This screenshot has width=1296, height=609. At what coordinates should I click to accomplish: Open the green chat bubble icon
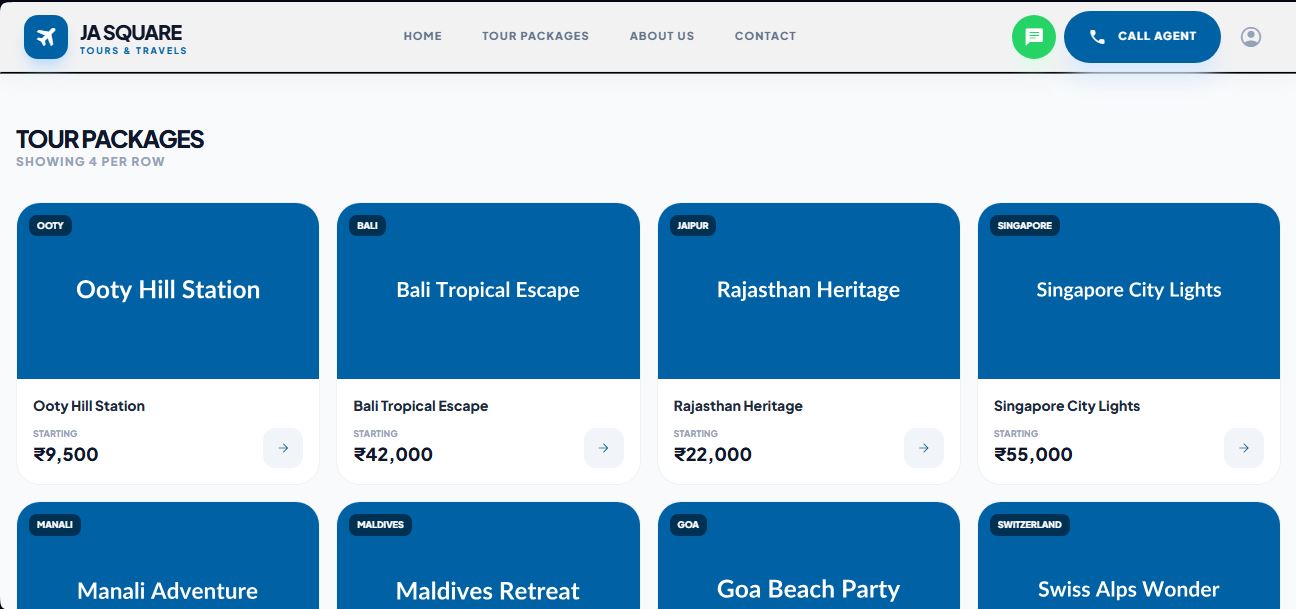1034,37
